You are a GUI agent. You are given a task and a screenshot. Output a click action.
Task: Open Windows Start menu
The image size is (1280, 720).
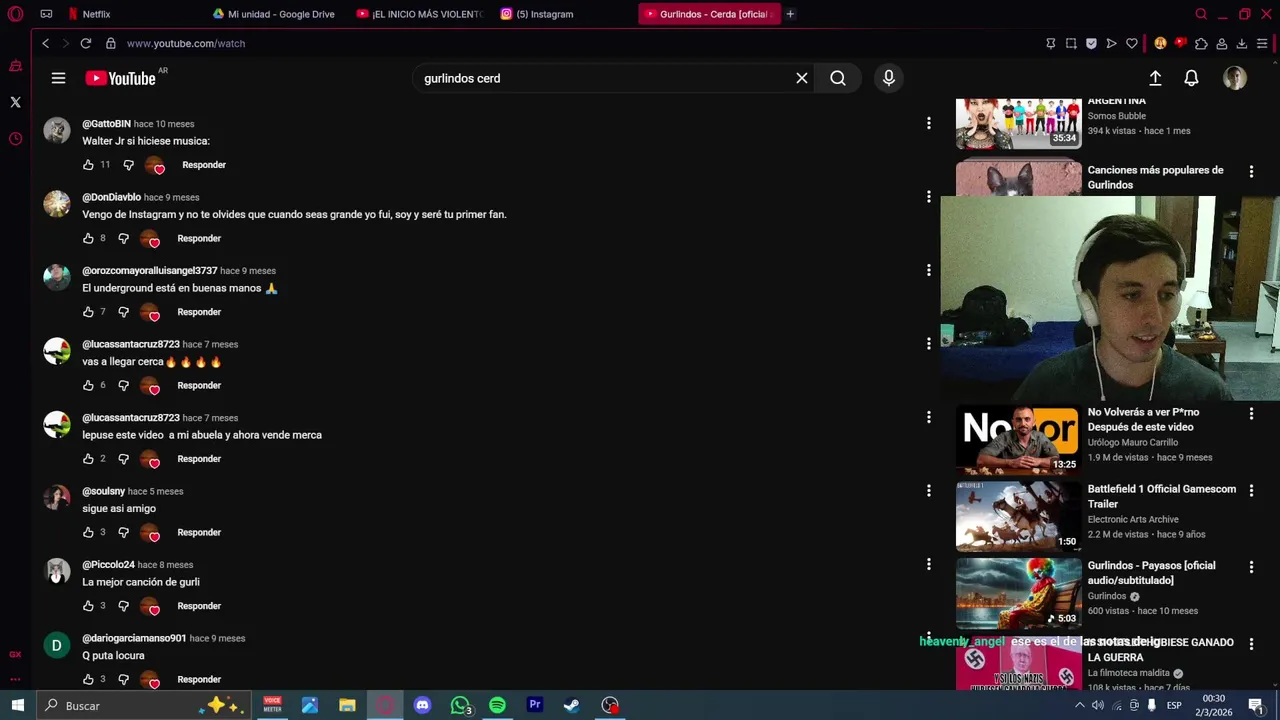pyautogui.click(x=17, y=705)
